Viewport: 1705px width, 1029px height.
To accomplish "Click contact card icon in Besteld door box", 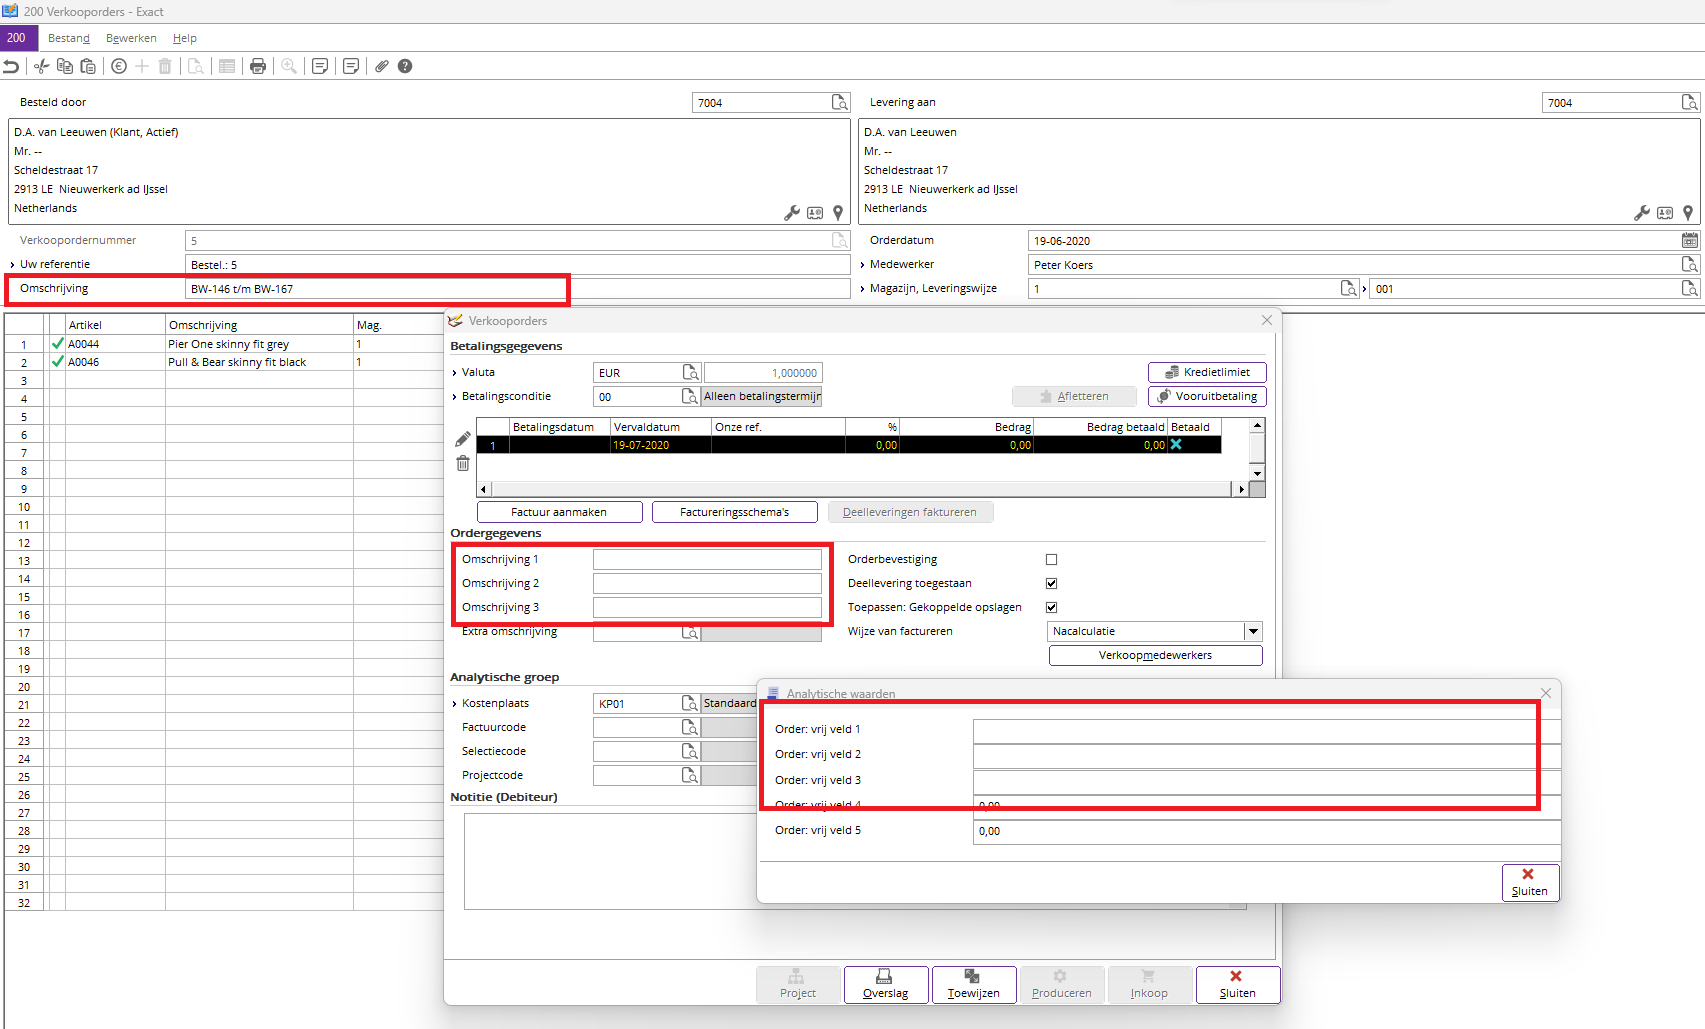I will [815, 213].
